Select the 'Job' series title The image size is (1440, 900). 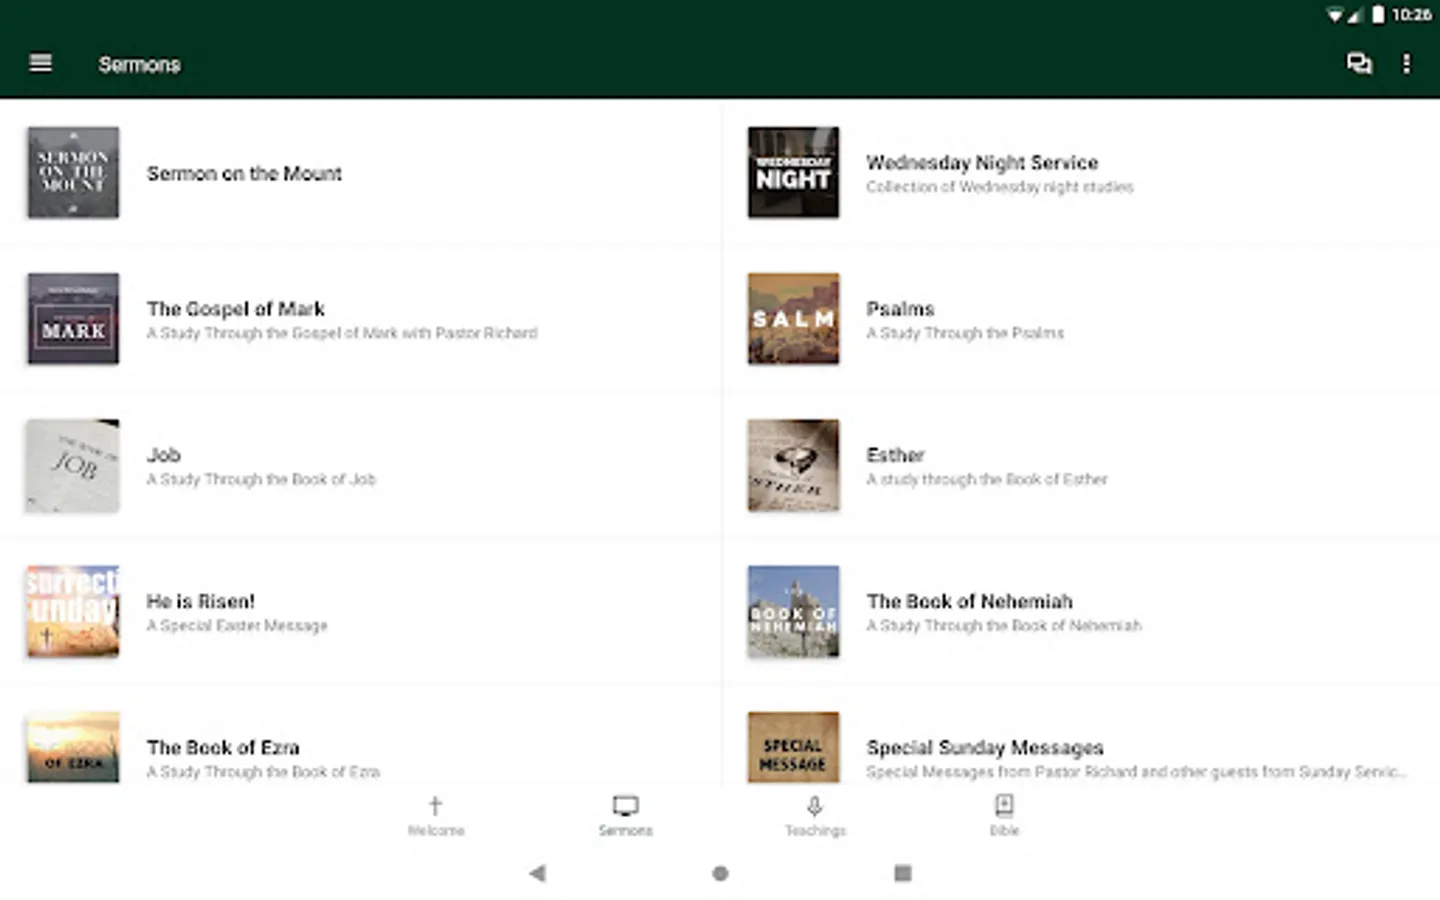[164, 455]
